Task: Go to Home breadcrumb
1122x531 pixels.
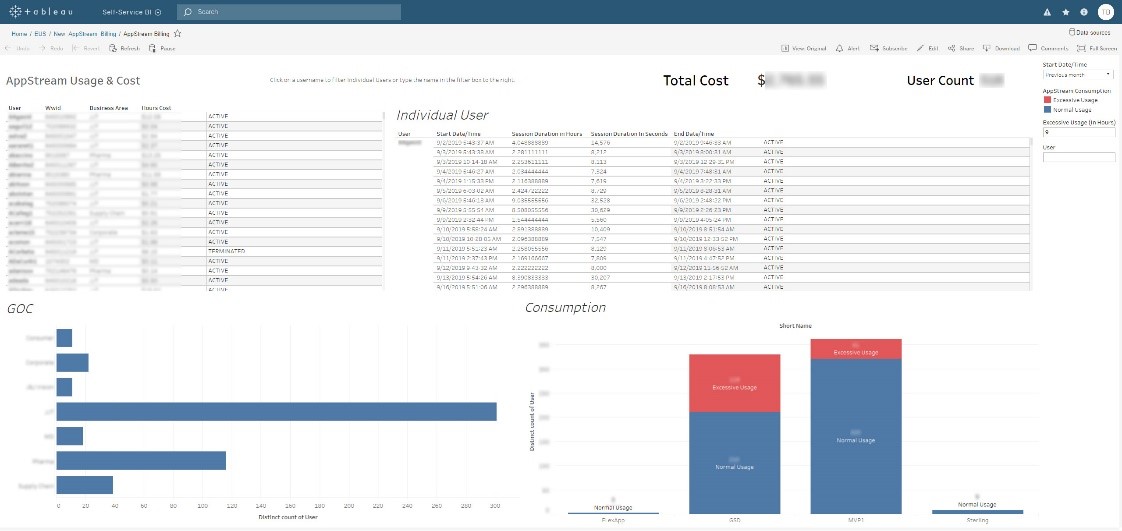Action: click(x=19, y=34)
